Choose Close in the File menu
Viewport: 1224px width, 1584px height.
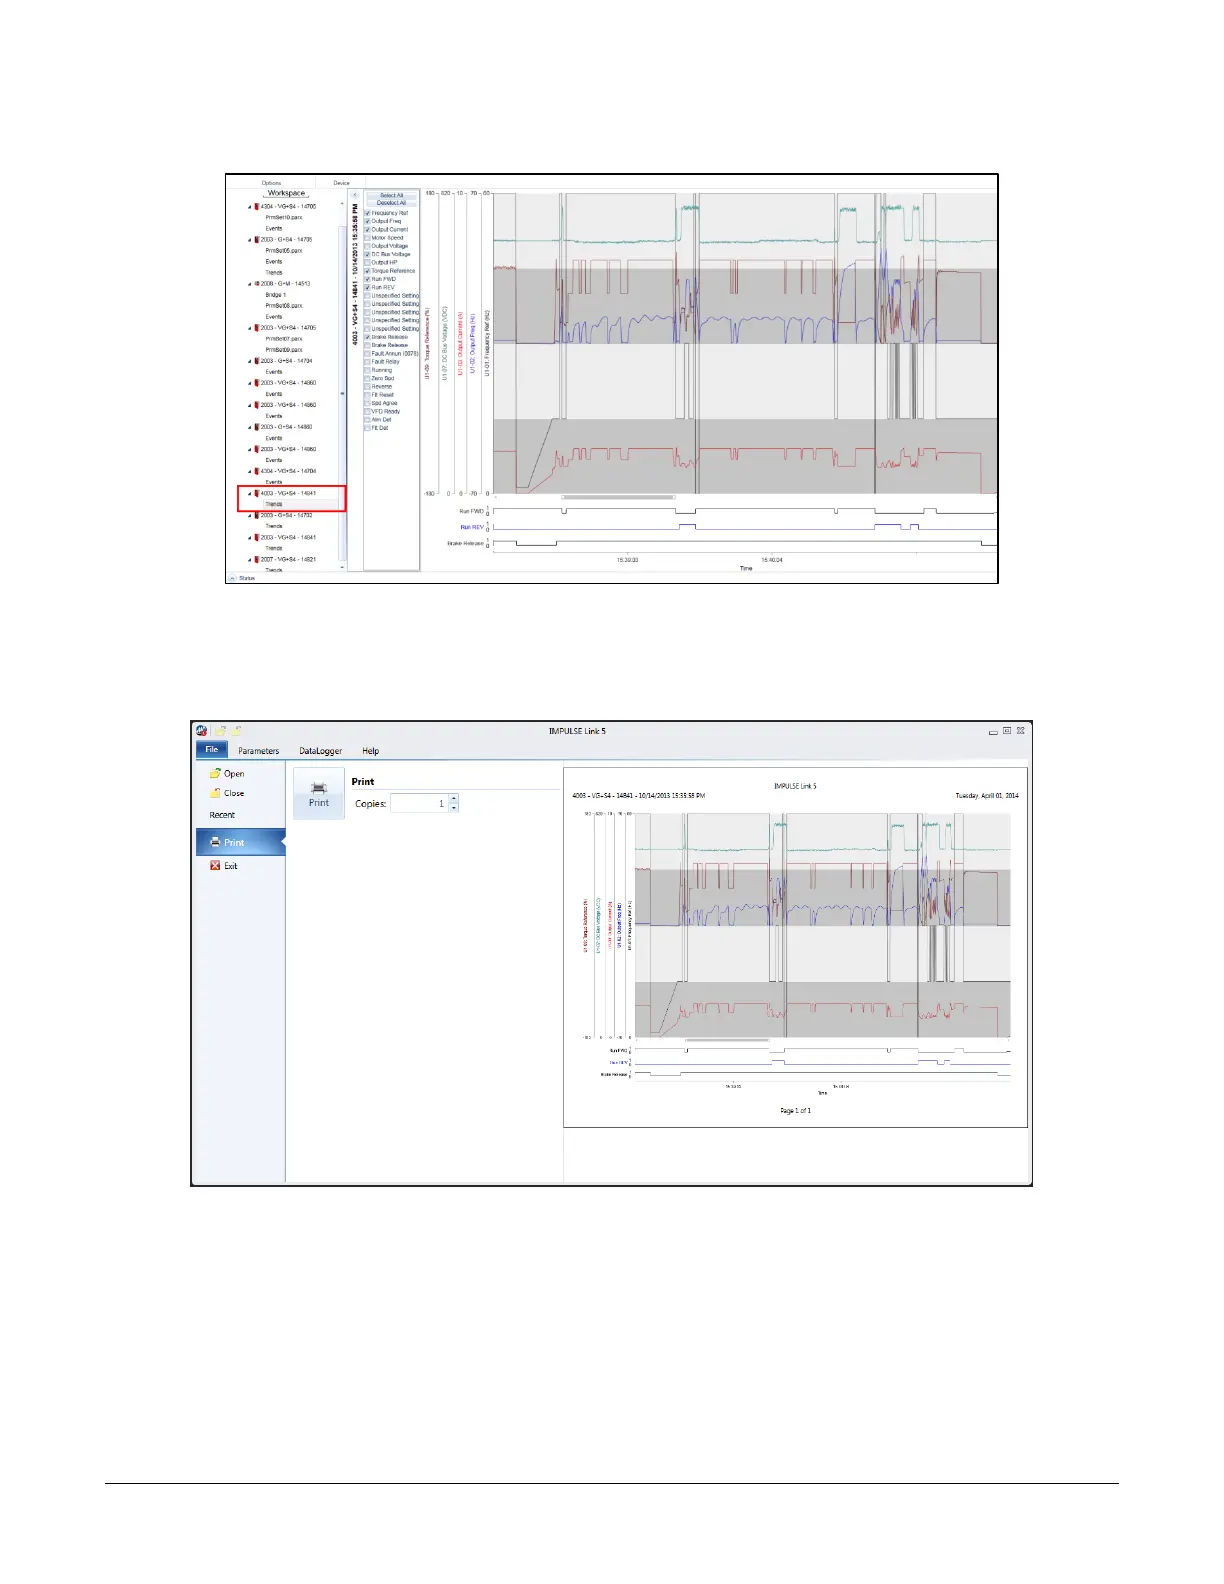(227, 793)
